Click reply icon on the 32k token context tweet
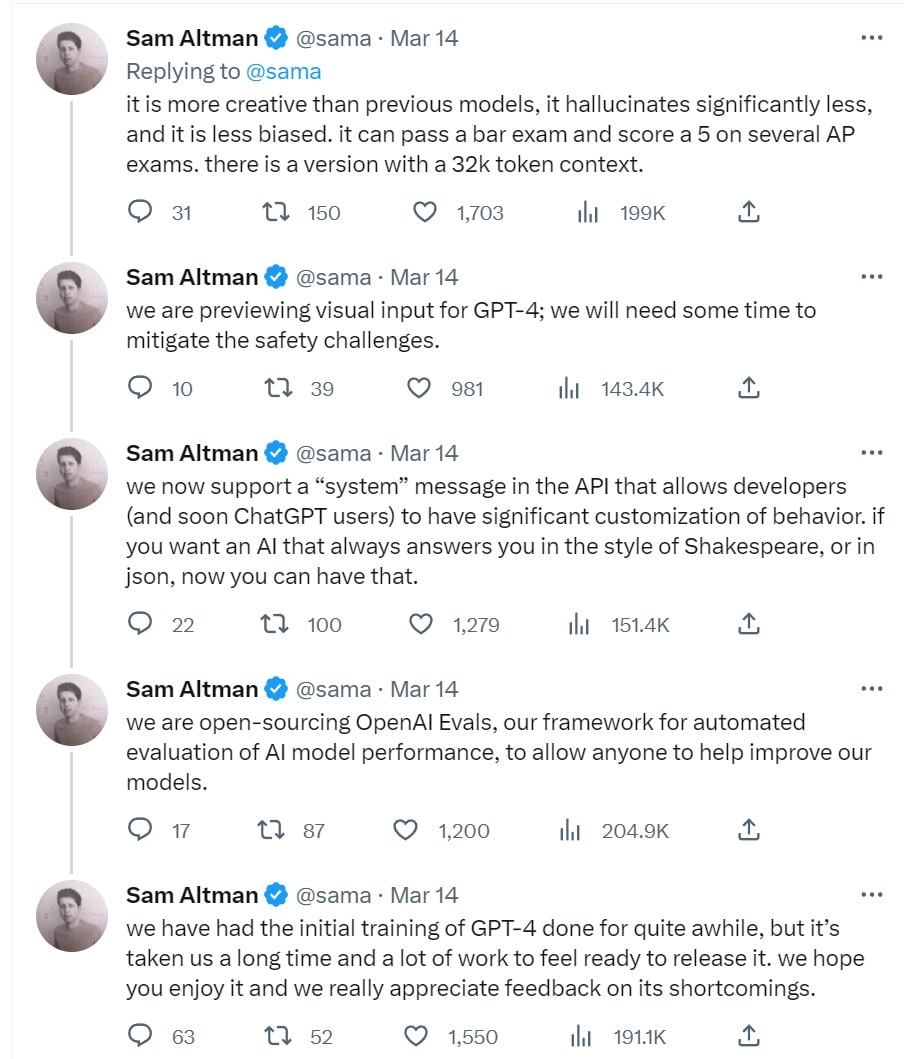 click(x=140, y=212)
